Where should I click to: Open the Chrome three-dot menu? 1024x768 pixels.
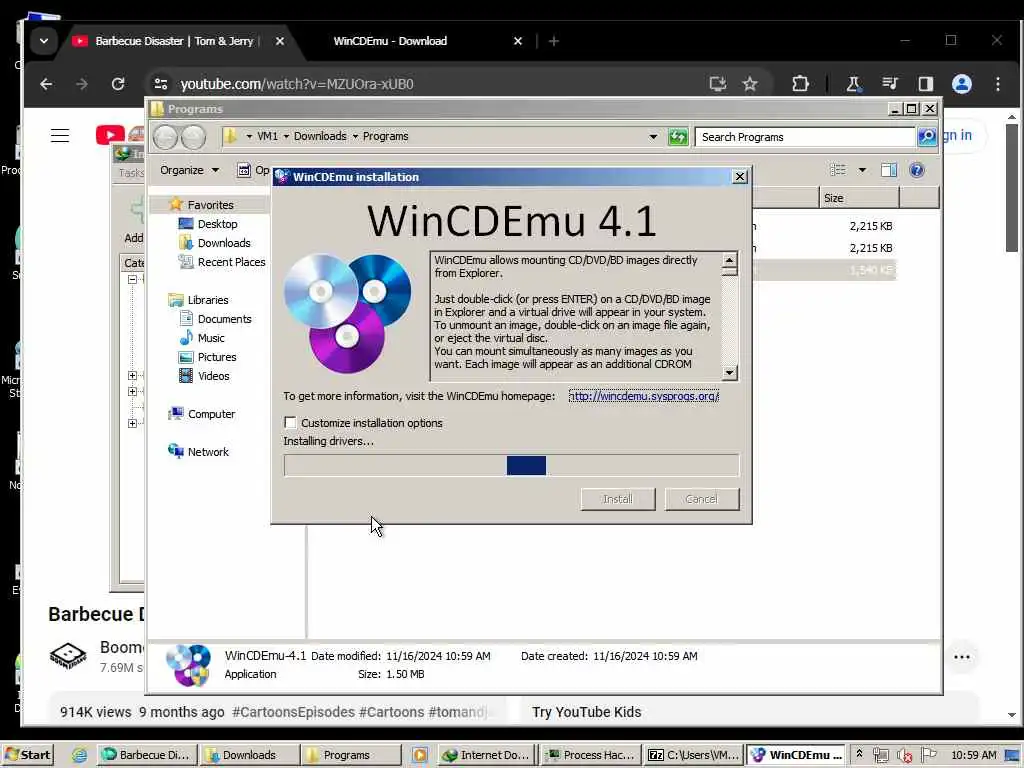tap(998, 84)
